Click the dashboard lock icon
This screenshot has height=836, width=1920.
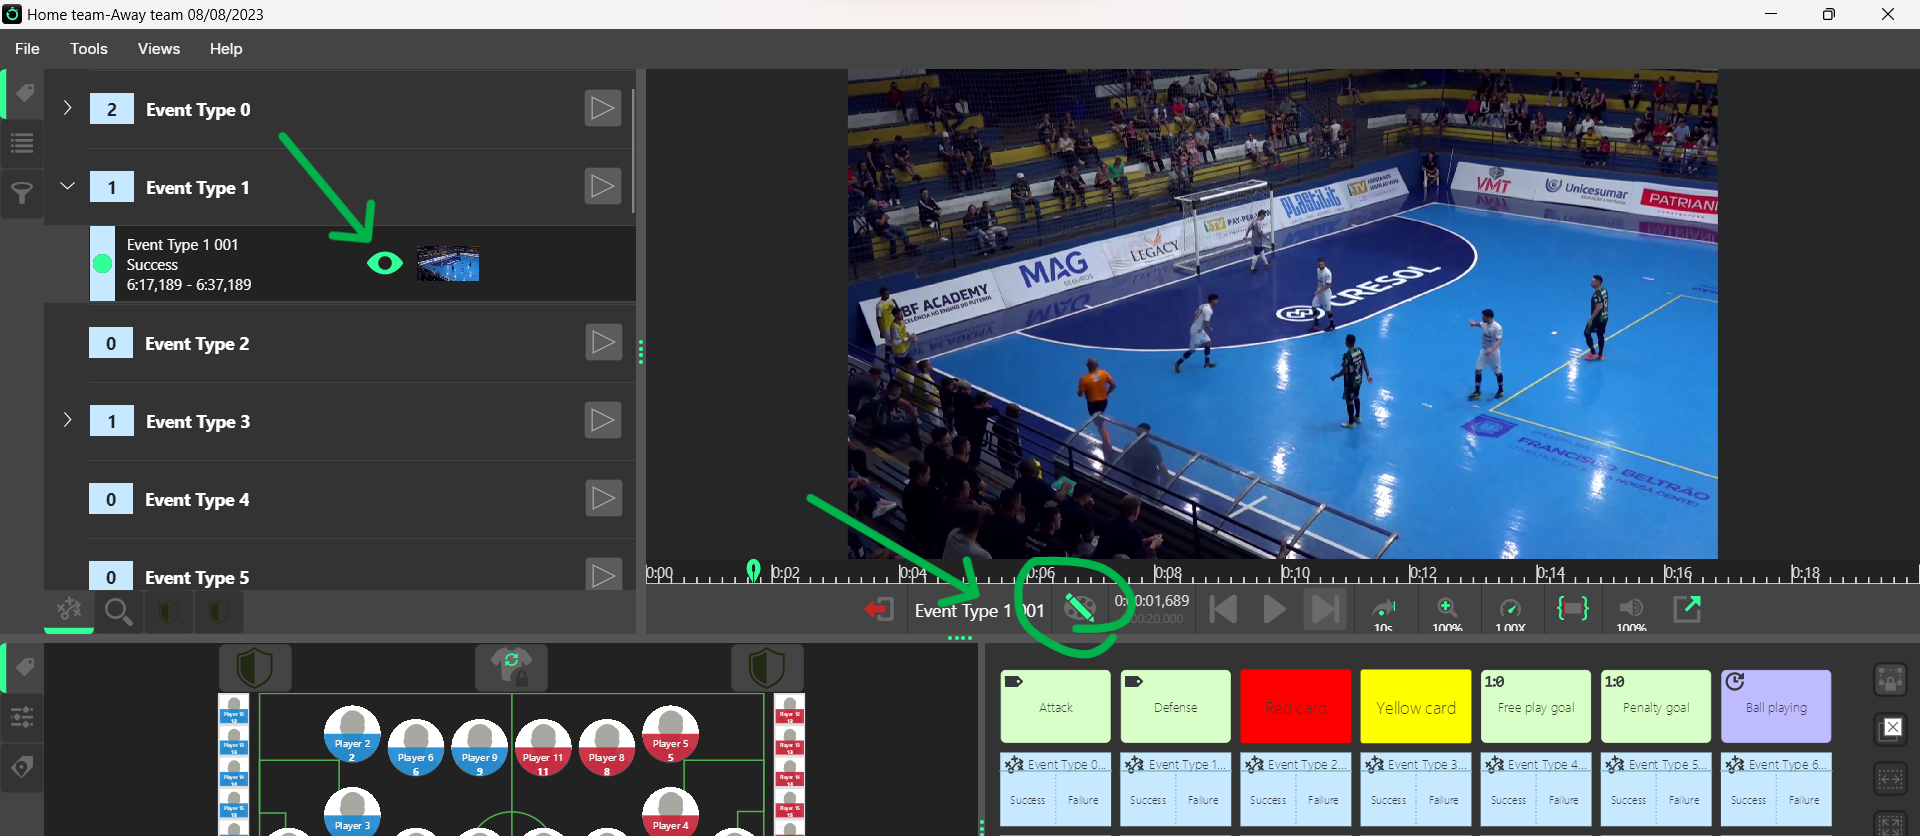coord(1890,680)
